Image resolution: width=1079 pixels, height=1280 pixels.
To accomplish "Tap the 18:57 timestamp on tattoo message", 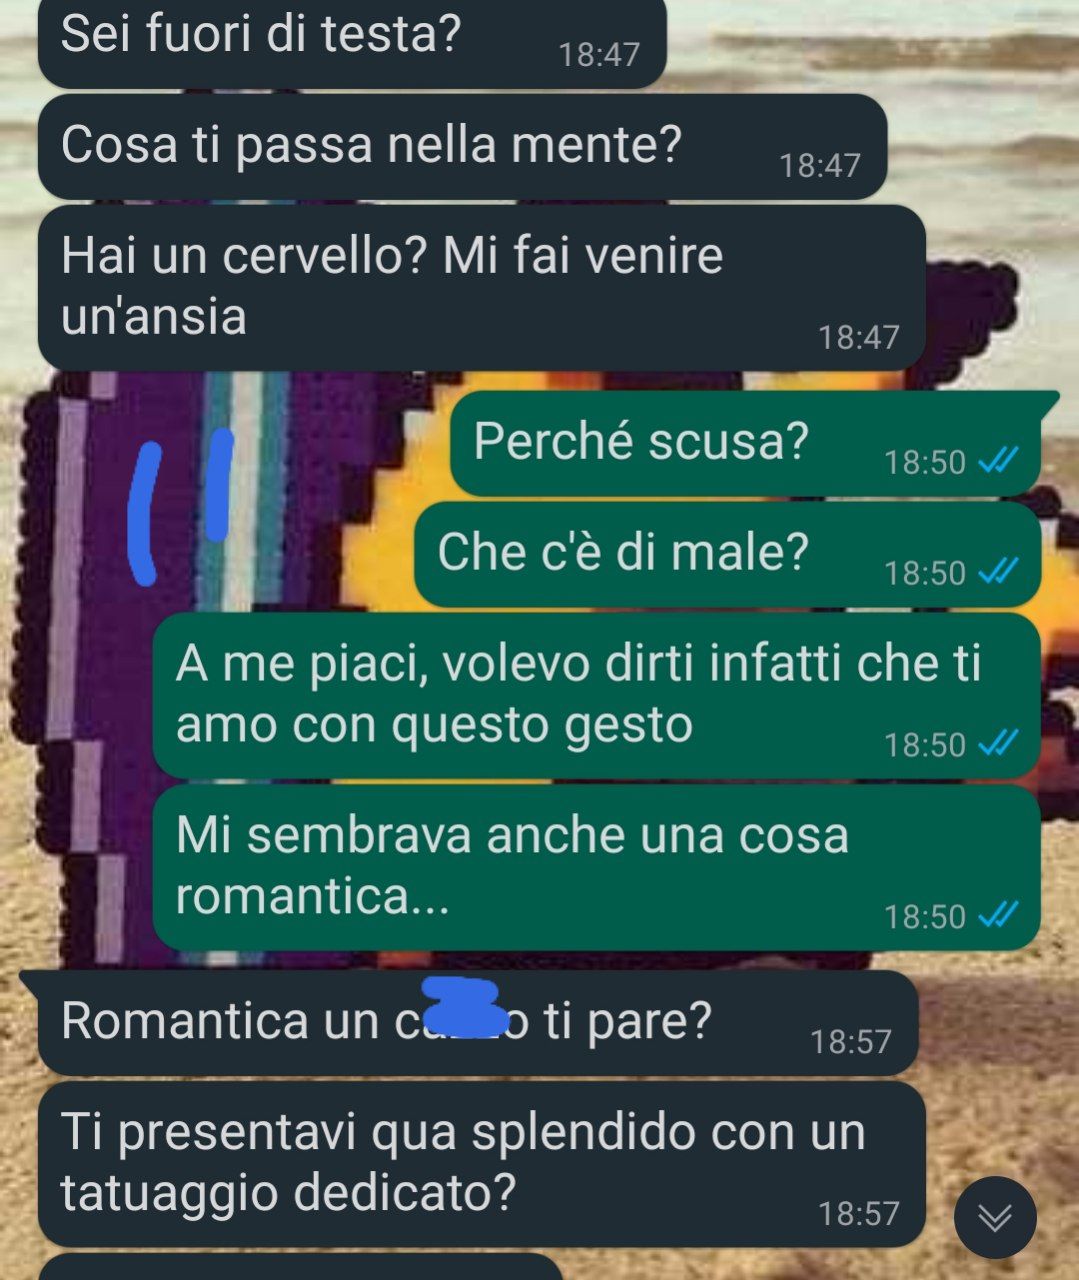I will (x=859, y=1213).
